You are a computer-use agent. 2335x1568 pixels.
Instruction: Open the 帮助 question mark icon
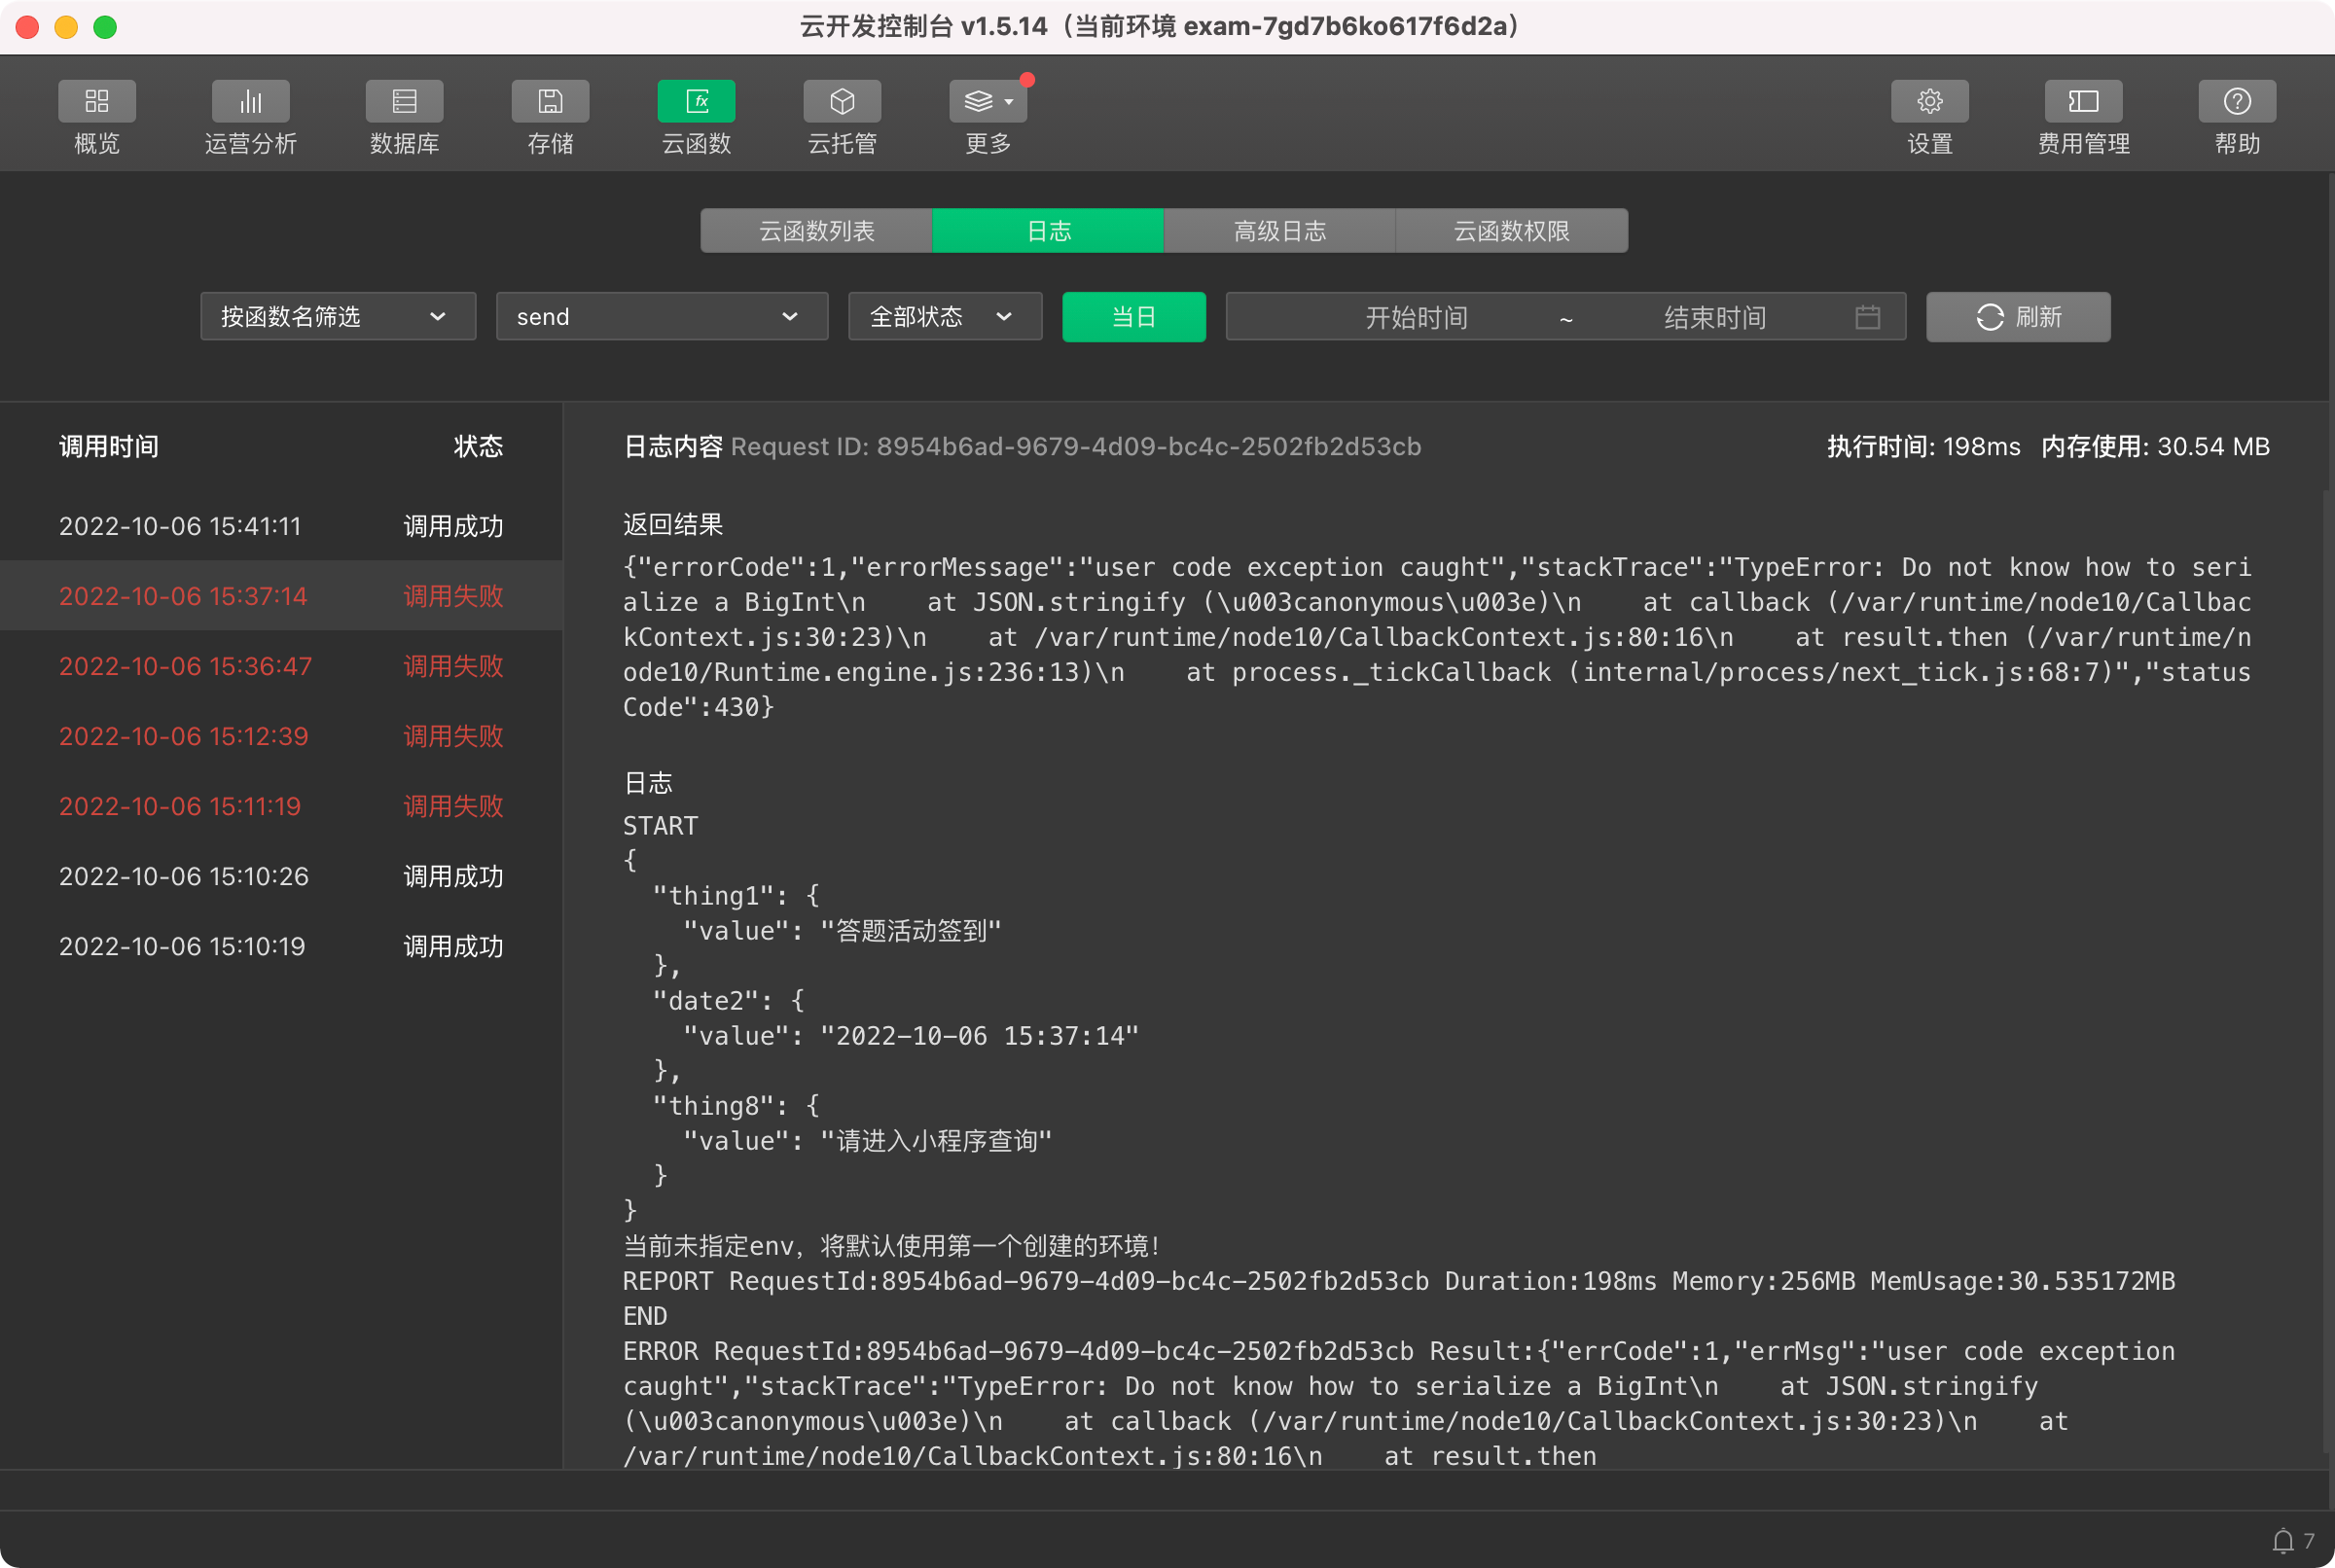click(x=2237, y=102)
